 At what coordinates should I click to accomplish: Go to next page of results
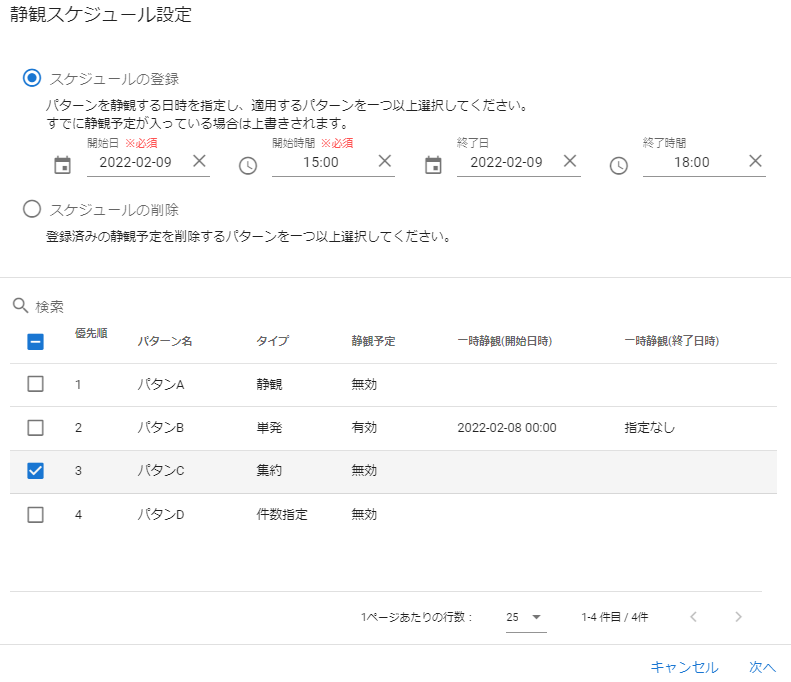pyautogui.click(x=738, y=617)
